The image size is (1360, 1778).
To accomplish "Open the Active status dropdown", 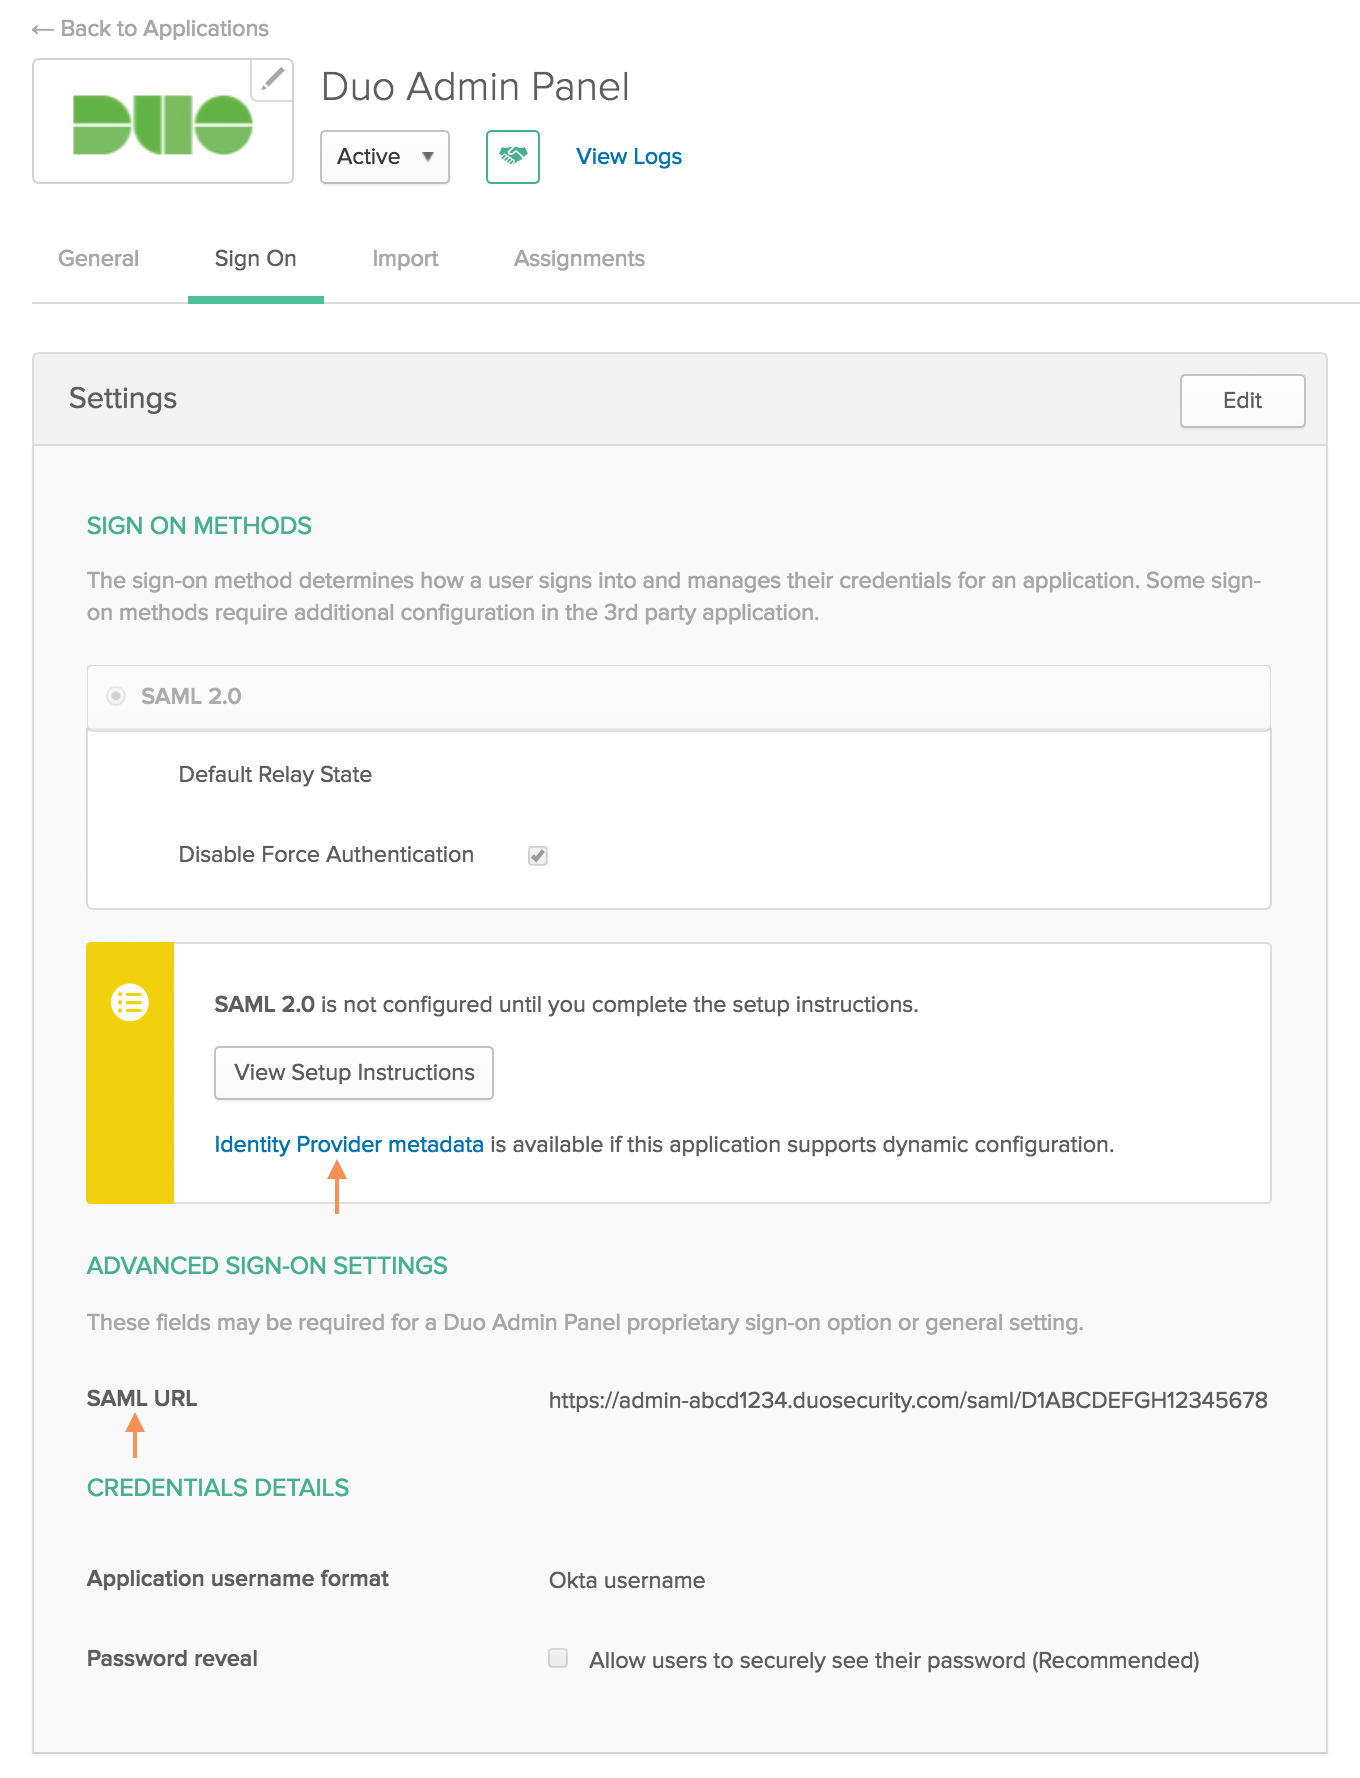I will 384,157.
